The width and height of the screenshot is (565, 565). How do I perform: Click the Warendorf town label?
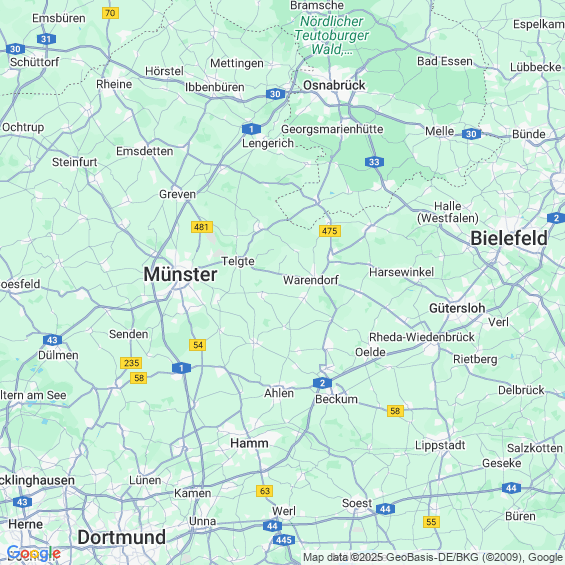[311, 280]
